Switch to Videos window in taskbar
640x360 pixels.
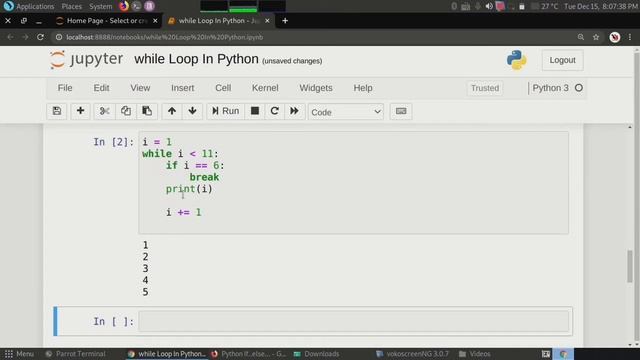pos(475,354)
